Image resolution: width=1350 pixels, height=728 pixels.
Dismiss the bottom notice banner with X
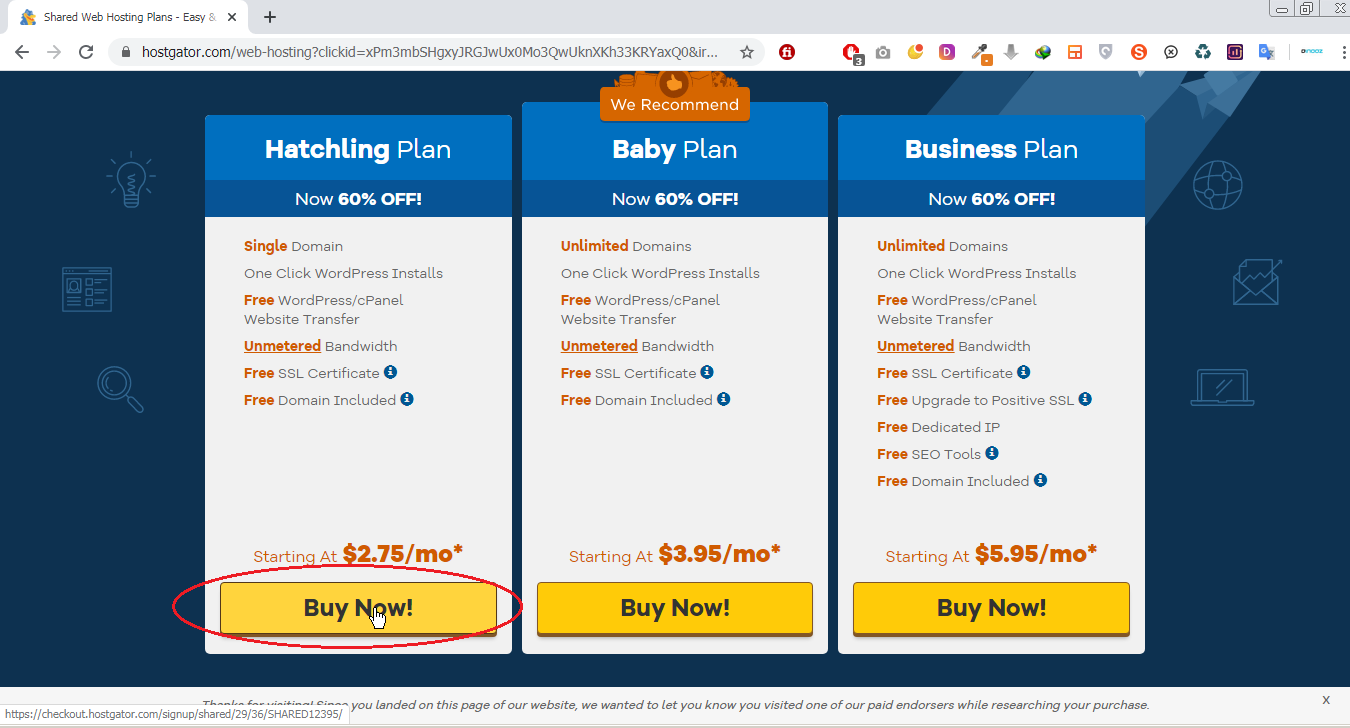[1326, 700]
